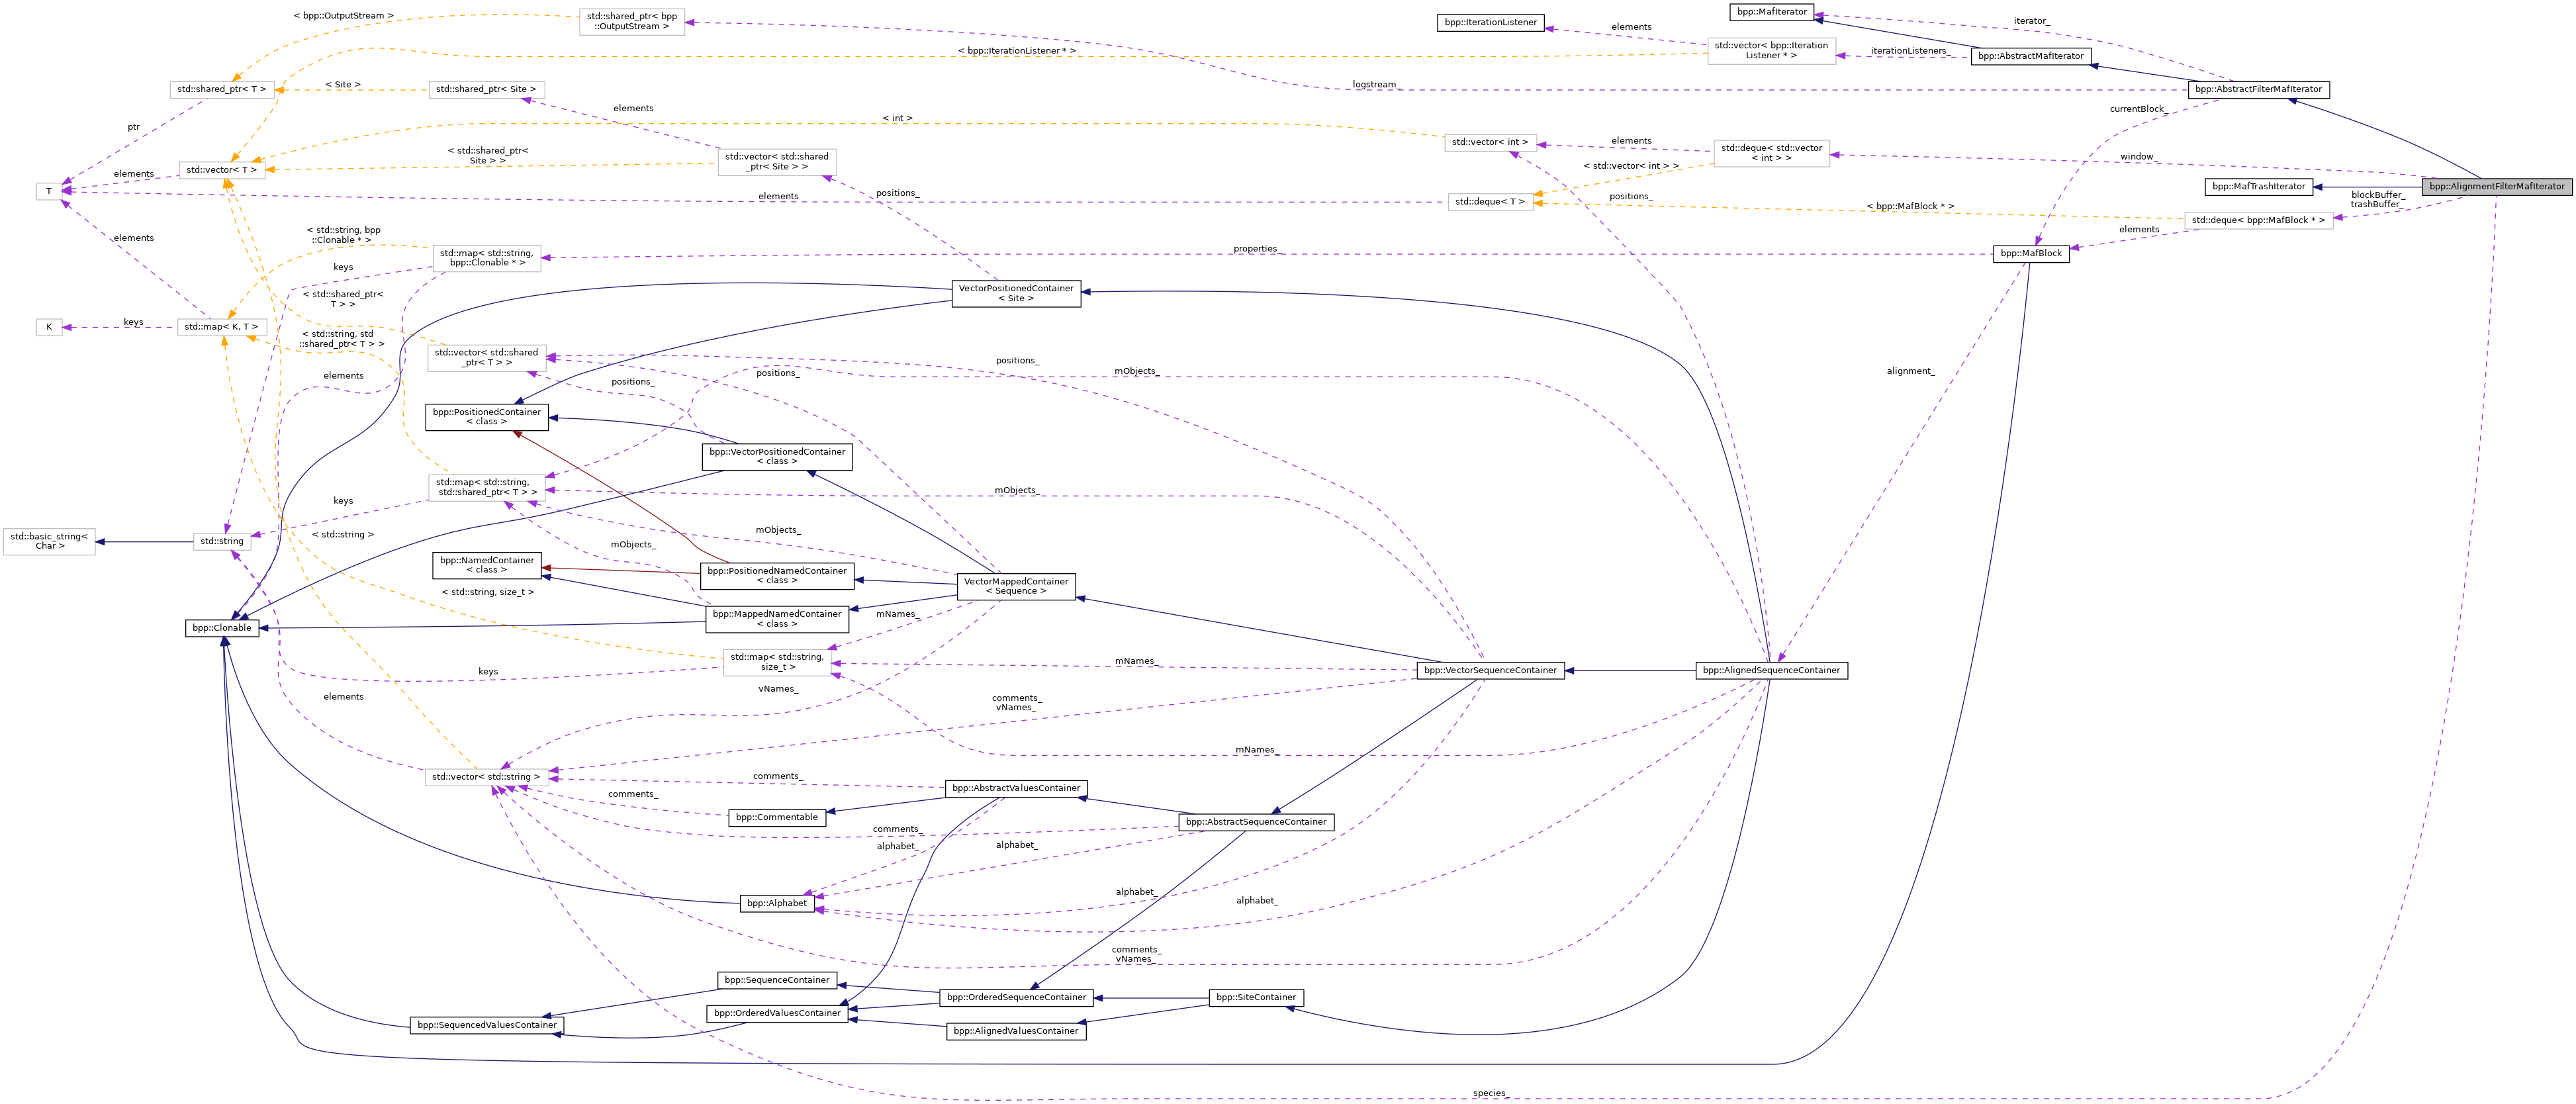
Task: Click the bpp::AlignedSequenceContainer node
Action: click(1771, 670)
